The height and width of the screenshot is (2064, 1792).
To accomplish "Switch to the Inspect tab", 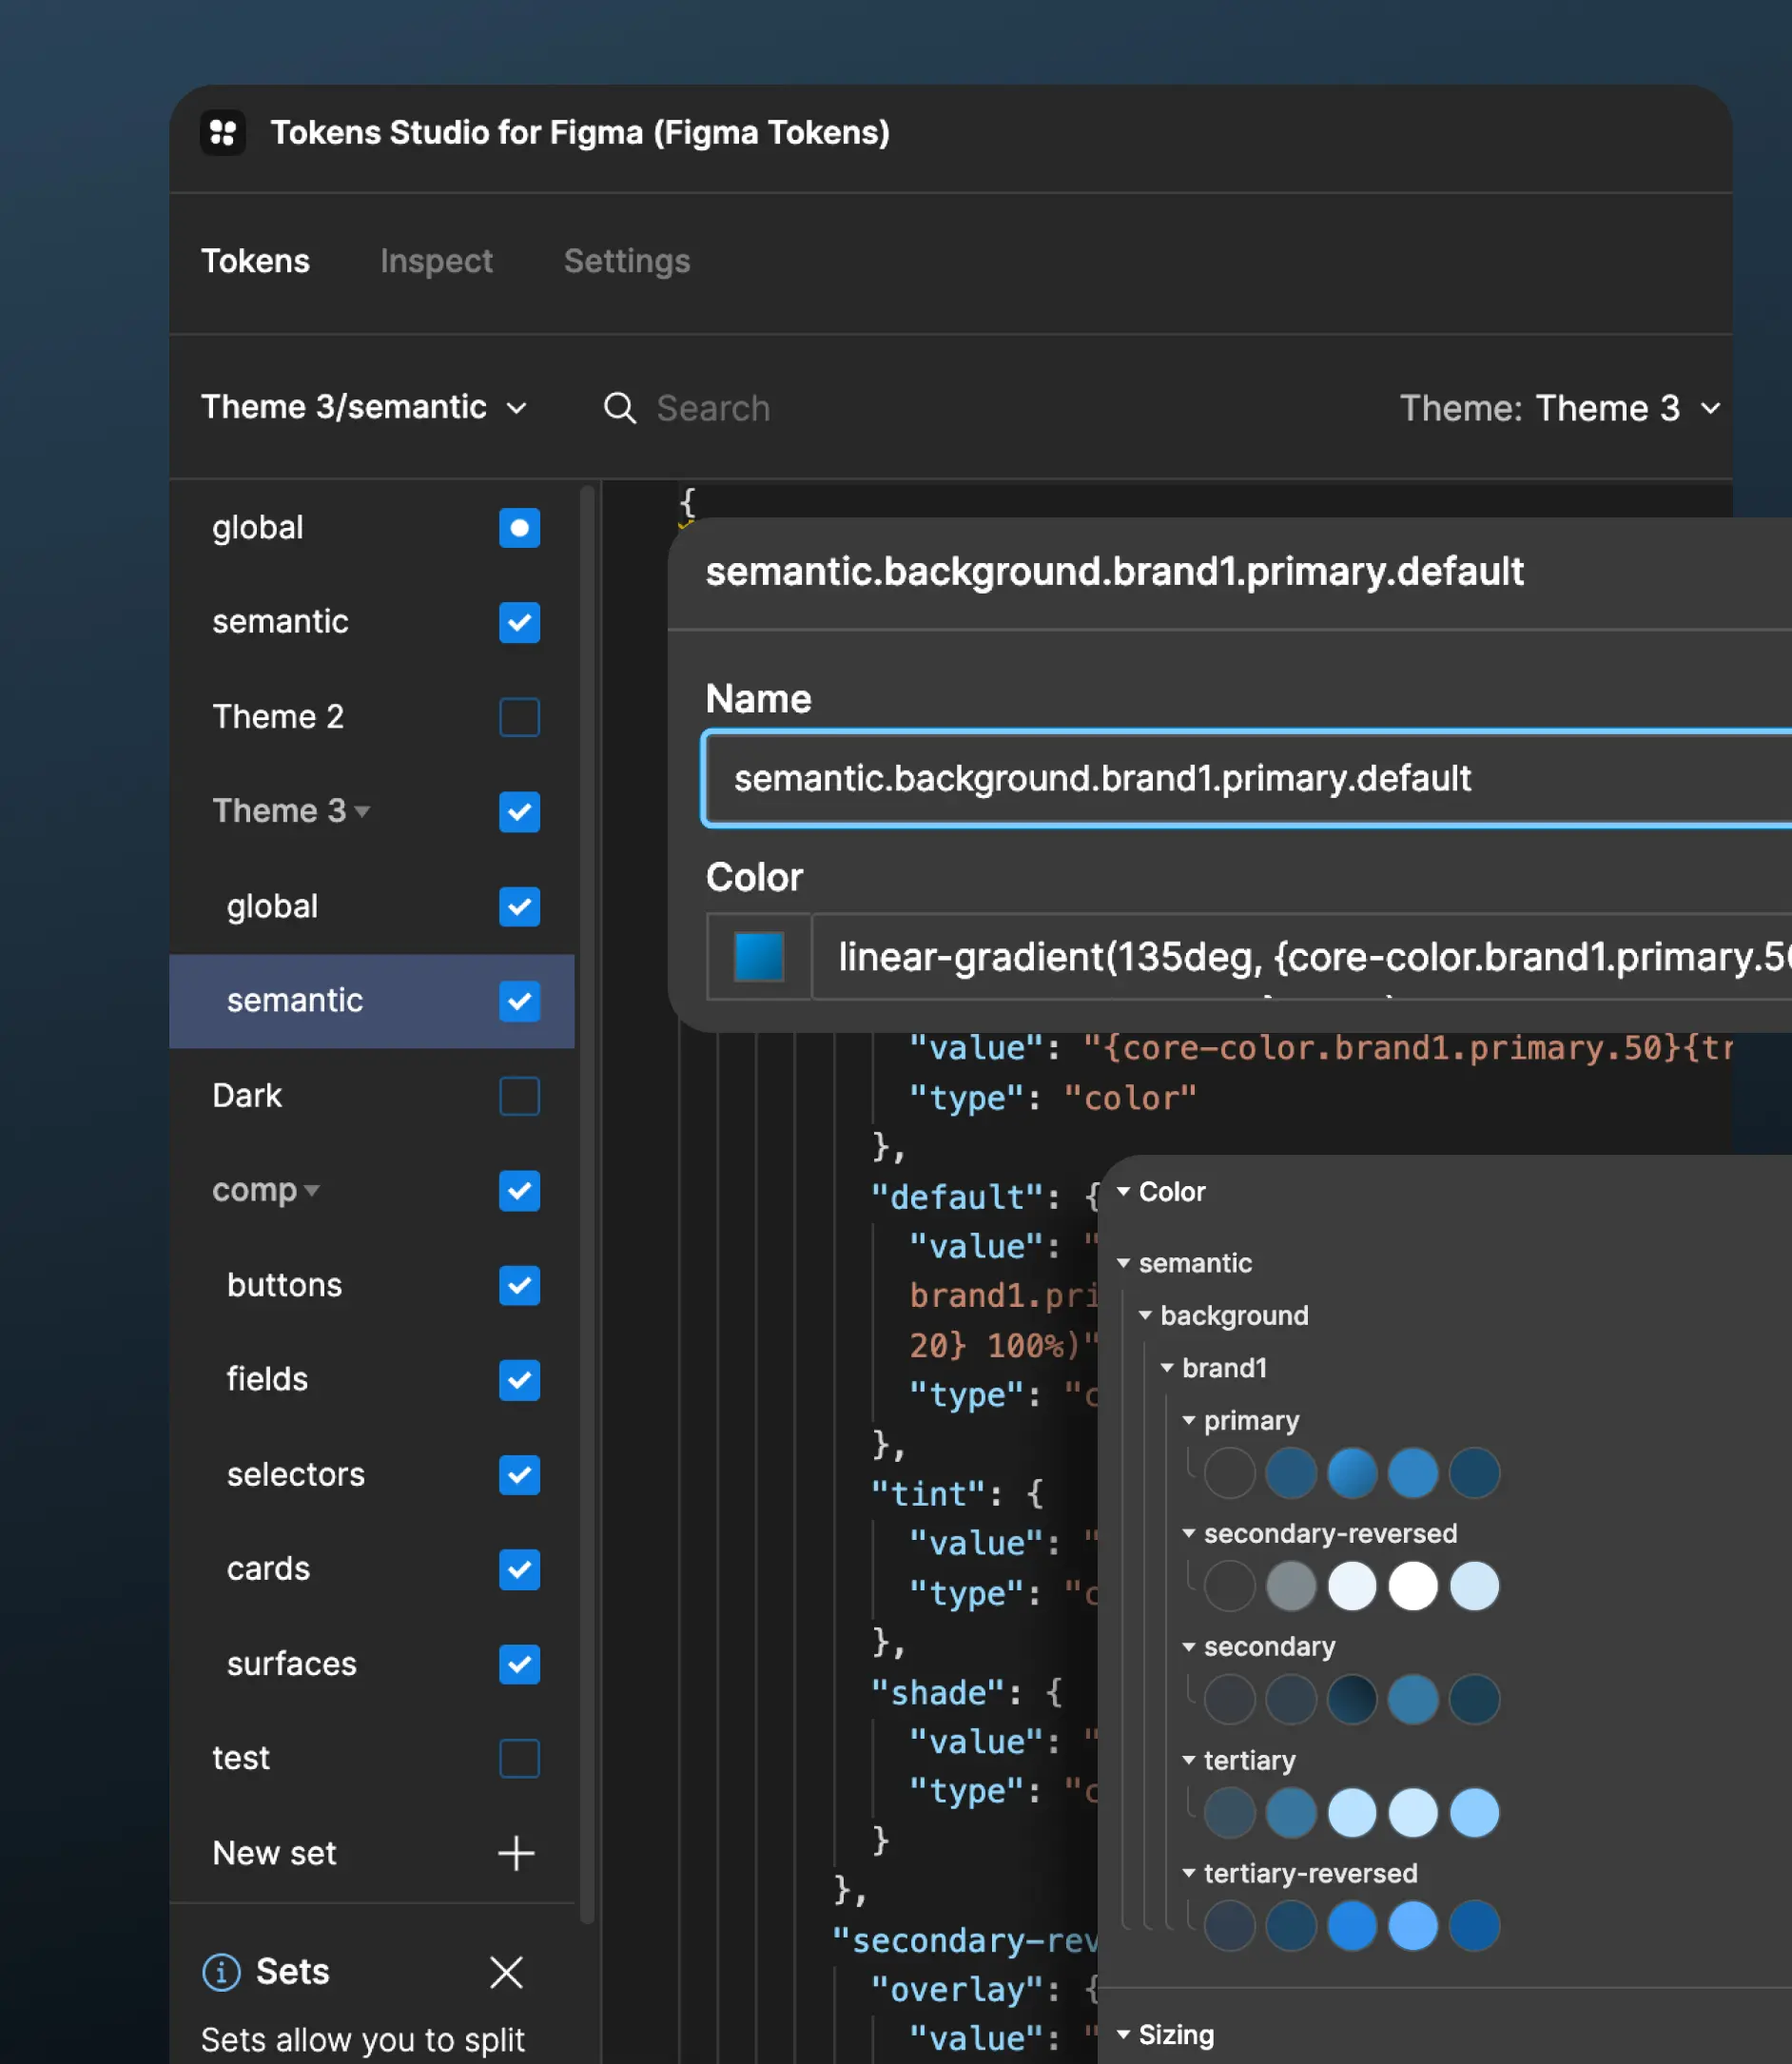I will tap(436, 261).
